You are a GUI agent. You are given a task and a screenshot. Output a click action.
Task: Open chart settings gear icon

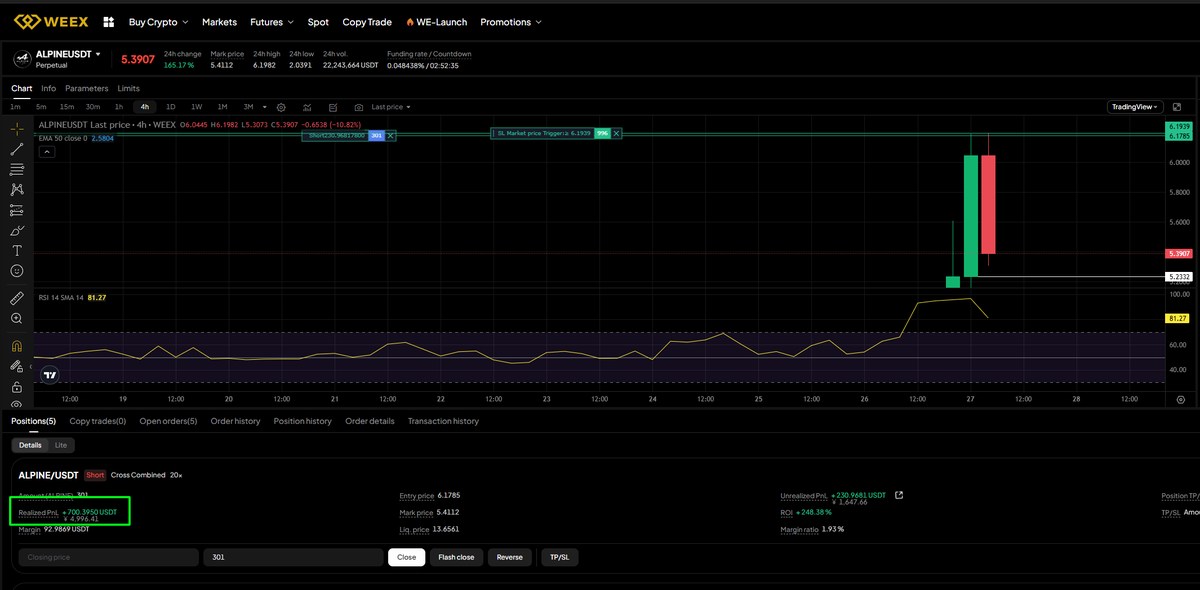pos(281,107)
